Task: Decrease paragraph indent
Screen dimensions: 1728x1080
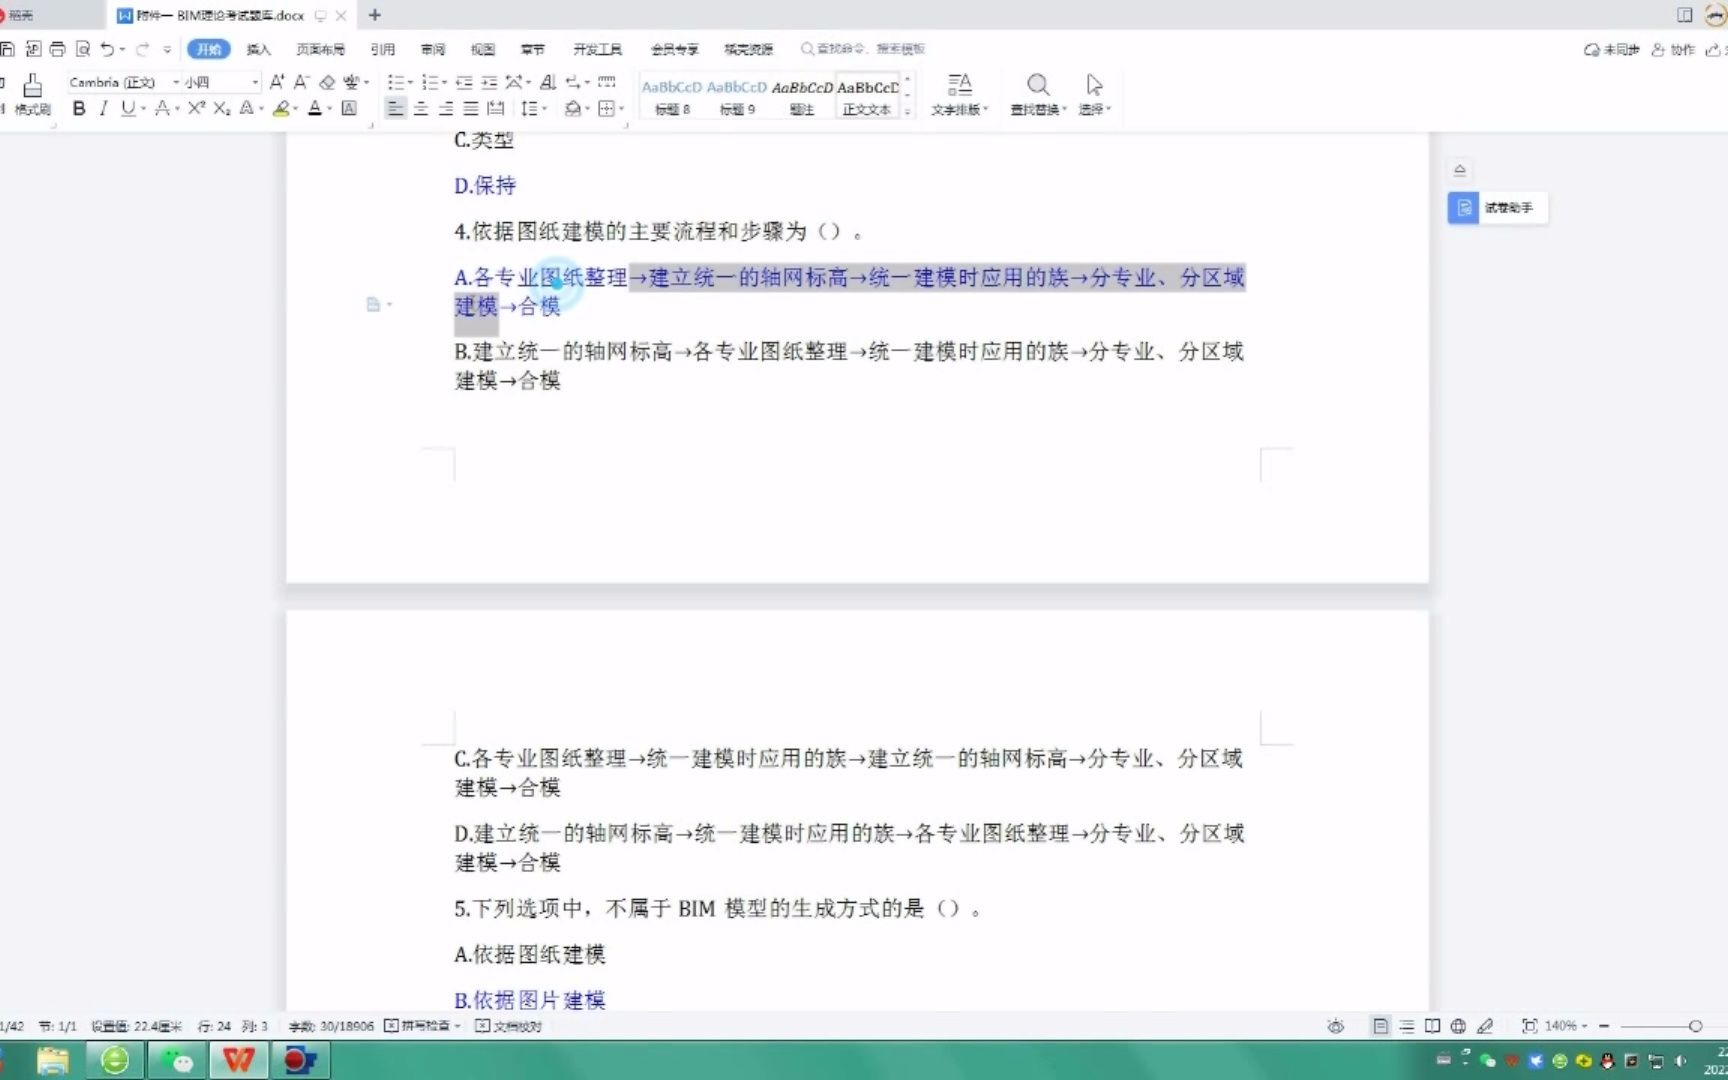Action: tap(464, 82)
